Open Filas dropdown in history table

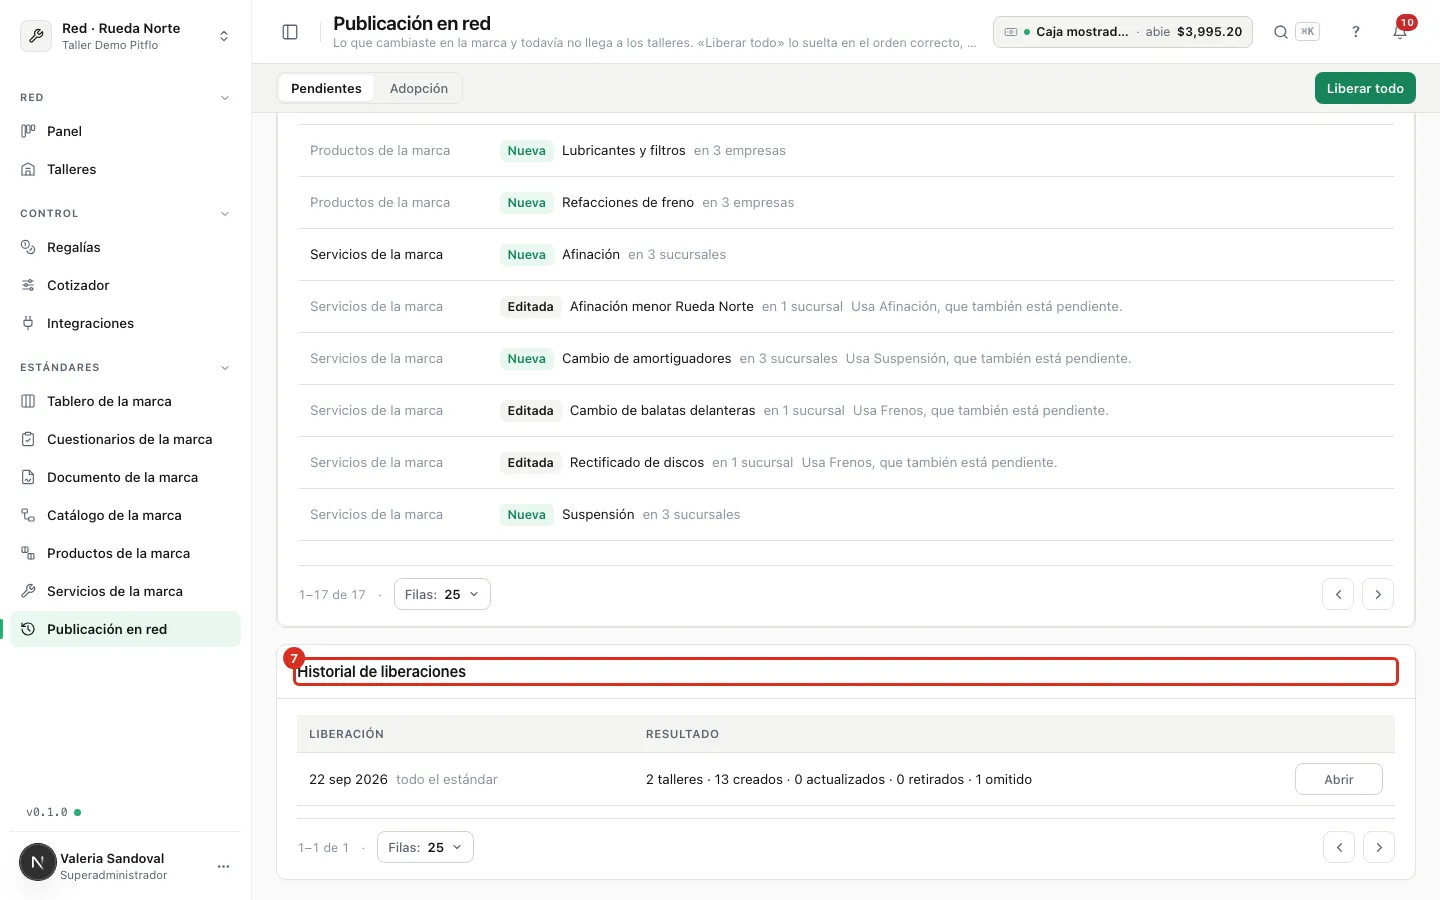(x=425, y=847)
